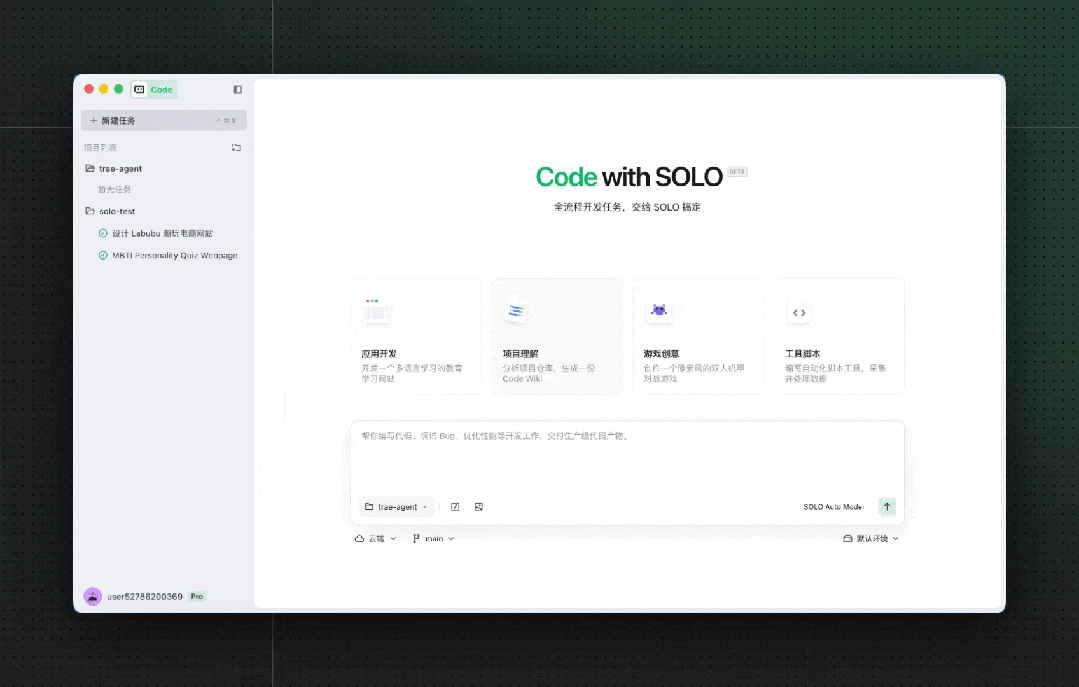This screenshot has height=687, width=1079.
Task: Click the attach image icon in input
Action: (479, 507)
